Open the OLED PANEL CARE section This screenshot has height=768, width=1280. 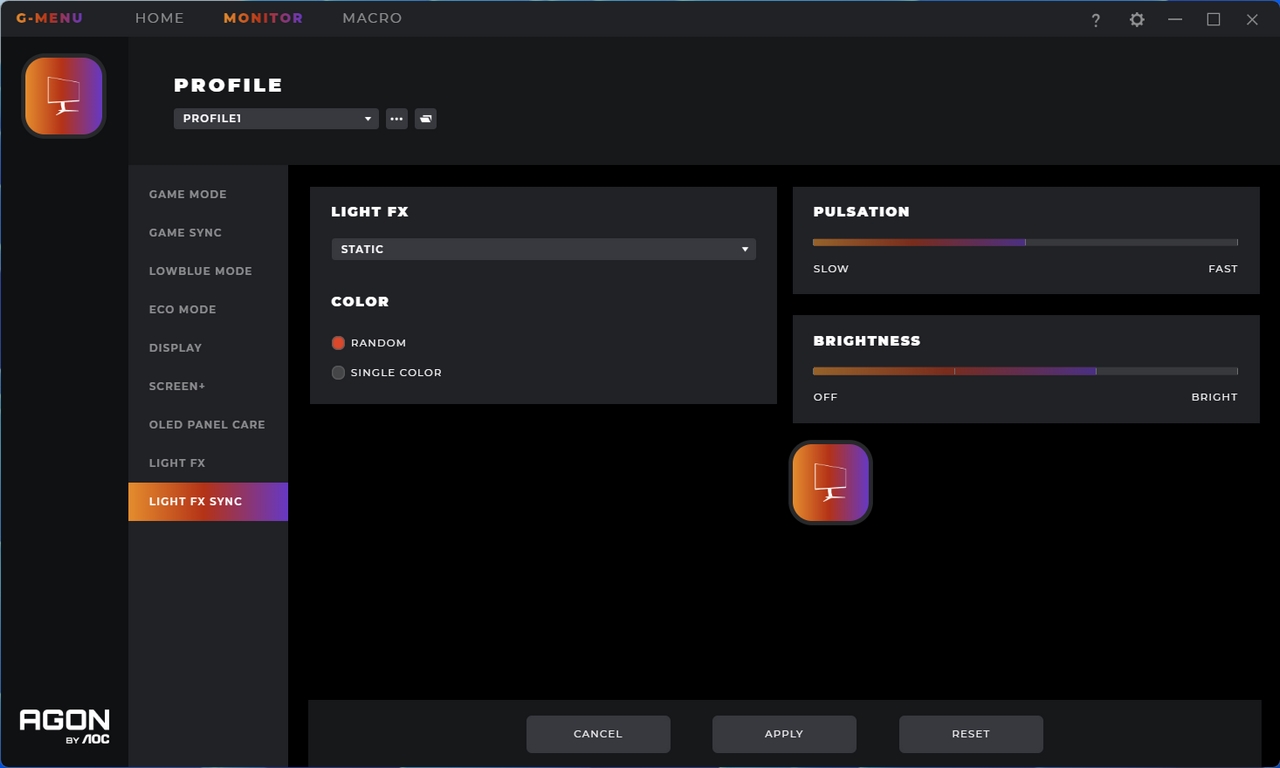pos(208,425)
